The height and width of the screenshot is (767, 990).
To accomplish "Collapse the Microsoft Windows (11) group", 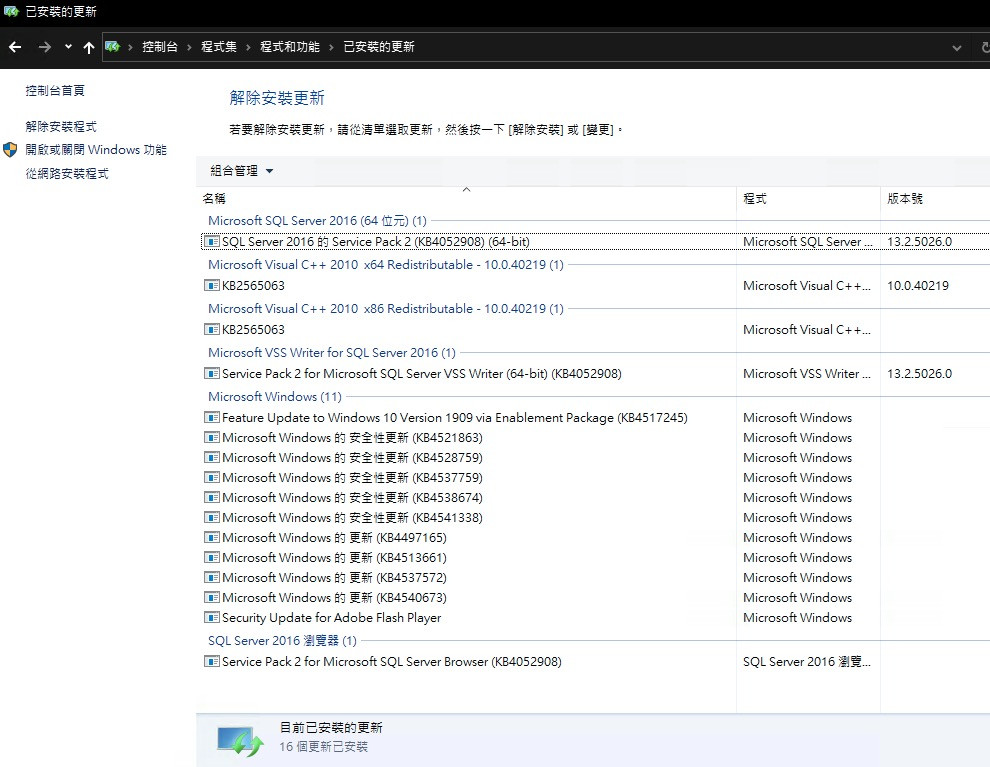I will point(275,396).
